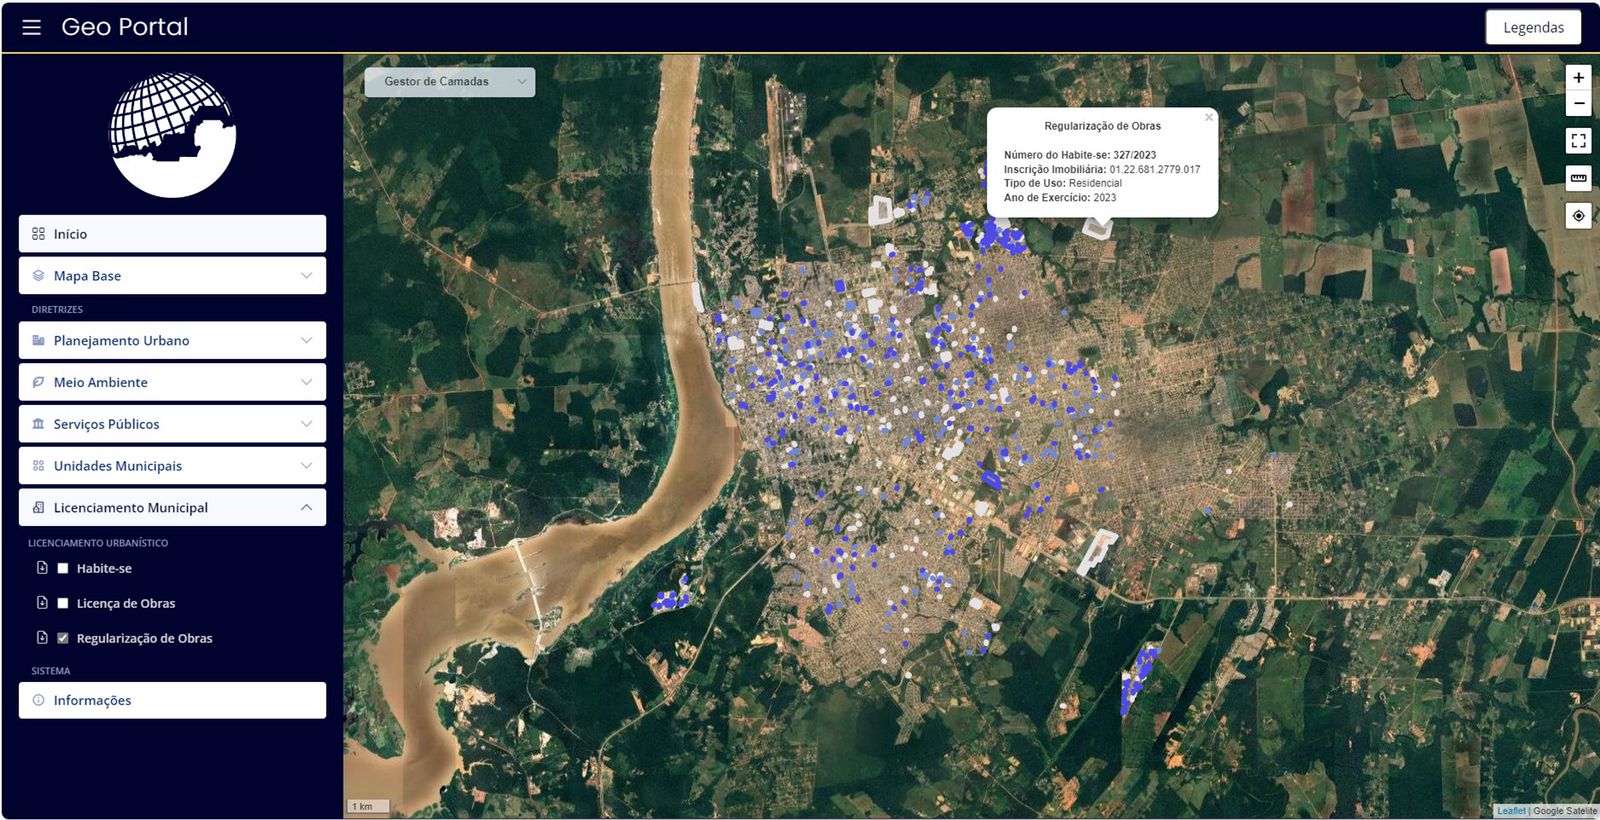Enable the Licença de Obras checkbox
1600x820 pixels.
tap(63, 603)
